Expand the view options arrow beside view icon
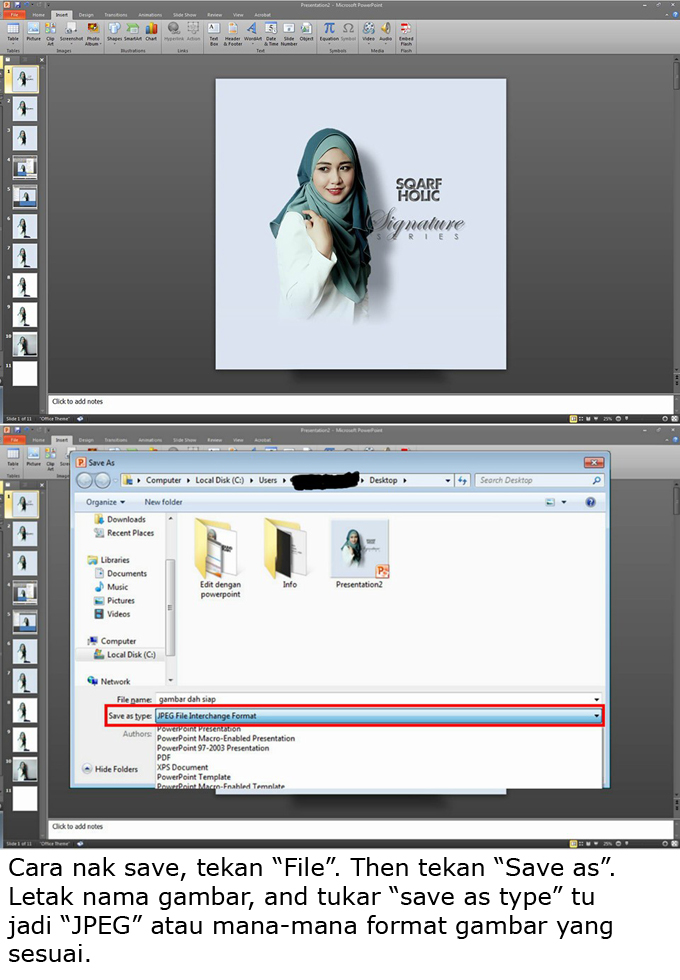 [x=564, y=502]
